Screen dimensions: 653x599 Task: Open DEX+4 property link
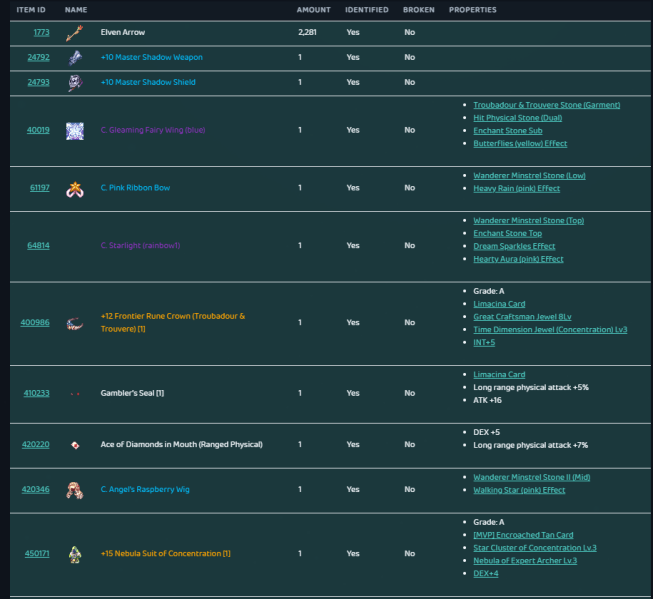(x=486, y=574)
